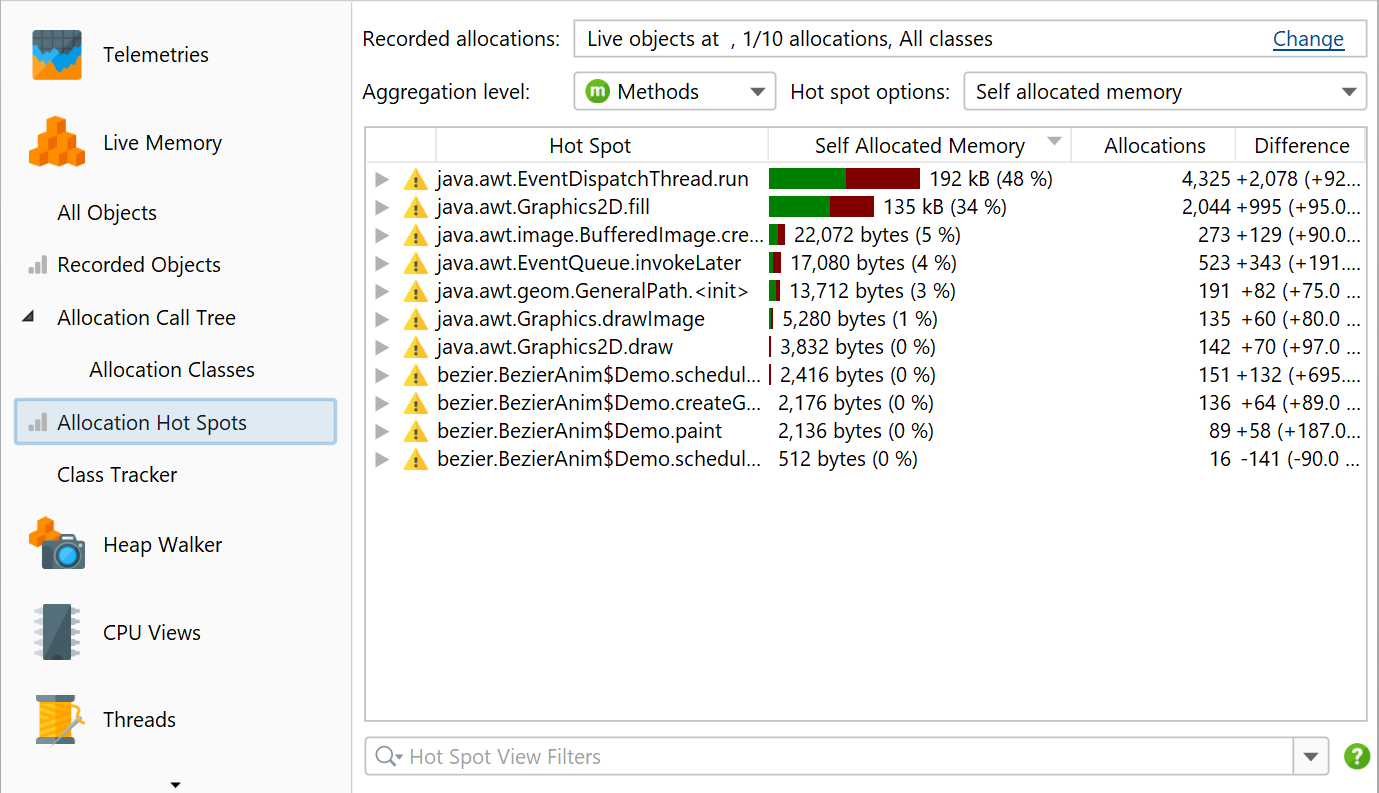This screenshot has width=1379, height=793.
Task: Select Allocation Classes view
Action: click(x=172, y=370)
